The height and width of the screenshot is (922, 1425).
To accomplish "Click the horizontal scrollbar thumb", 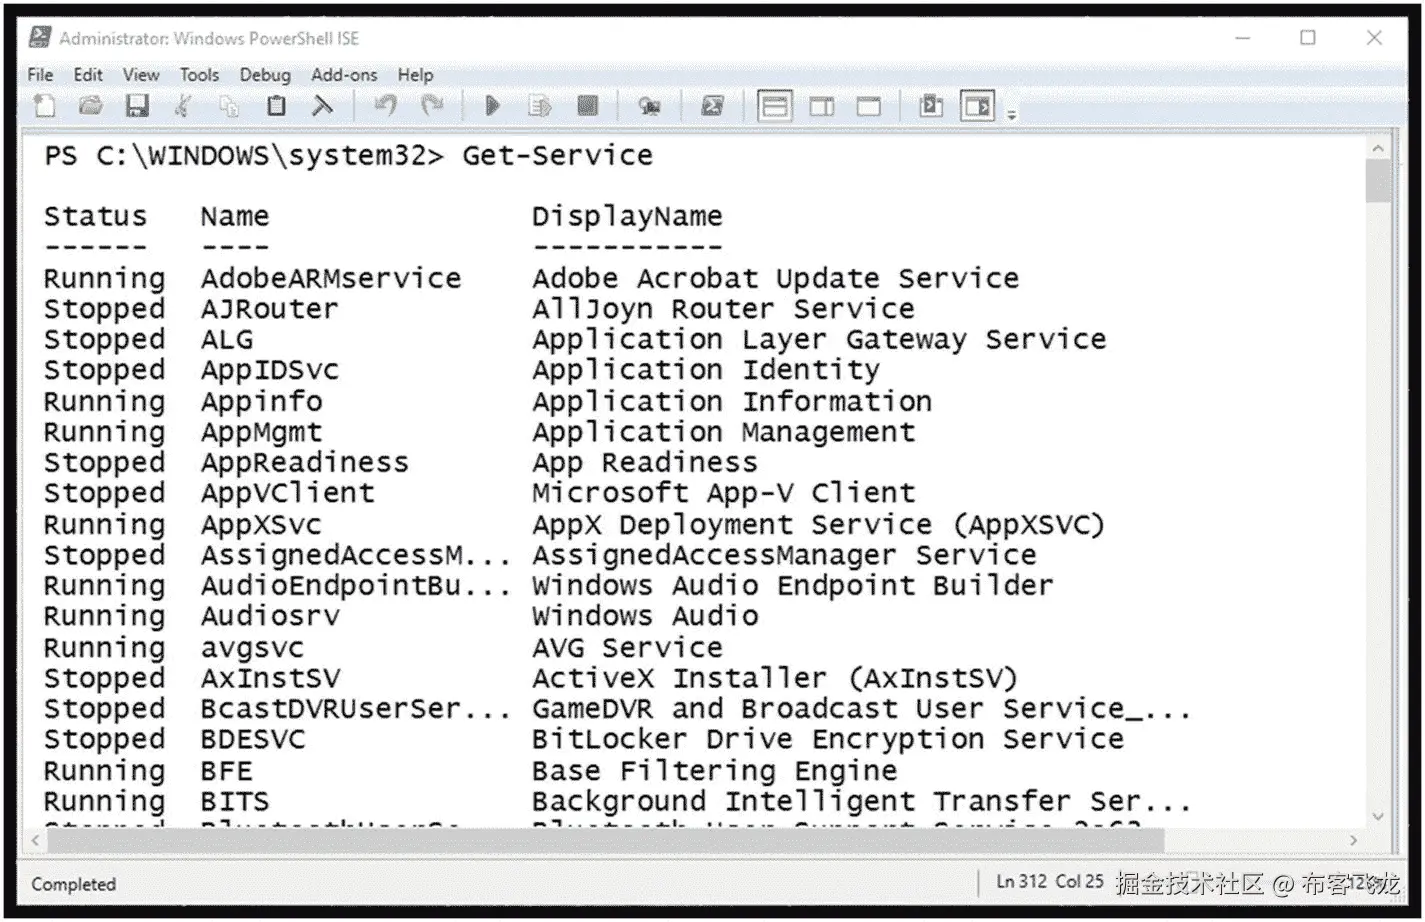I will (x=606, y=841).
